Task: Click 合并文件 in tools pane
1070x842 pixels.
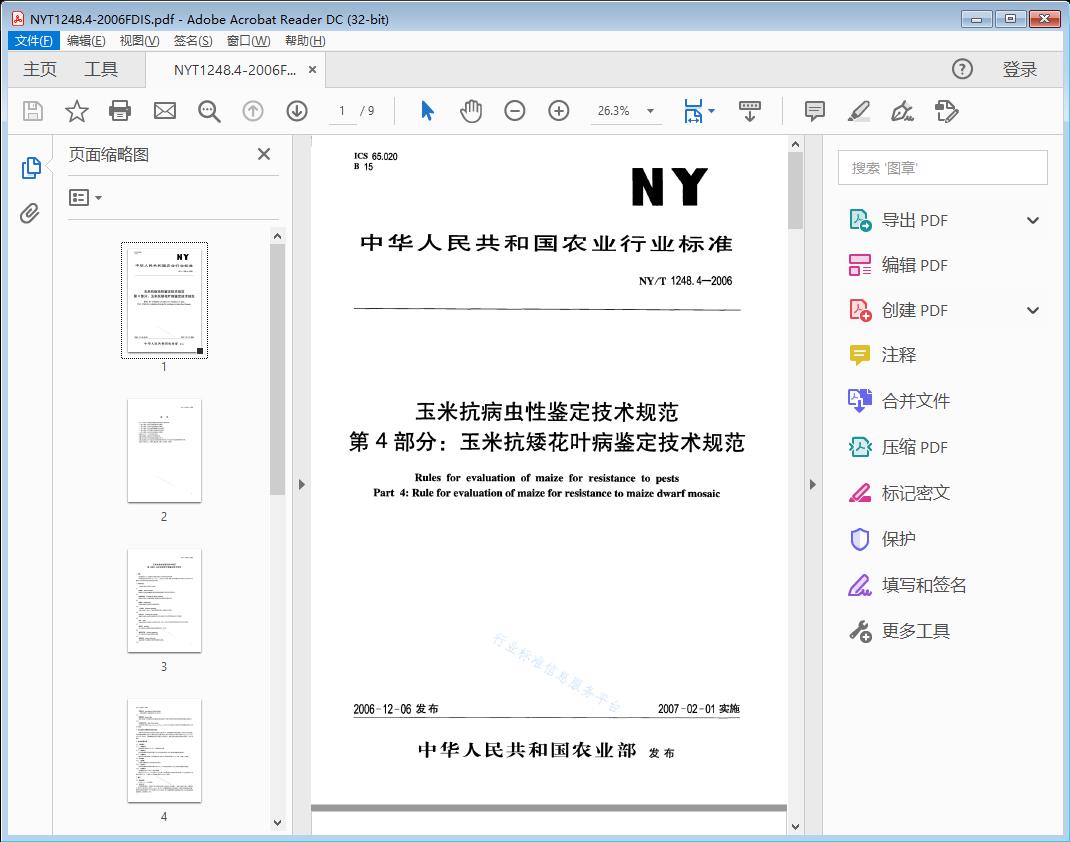Action: [915, 401]
